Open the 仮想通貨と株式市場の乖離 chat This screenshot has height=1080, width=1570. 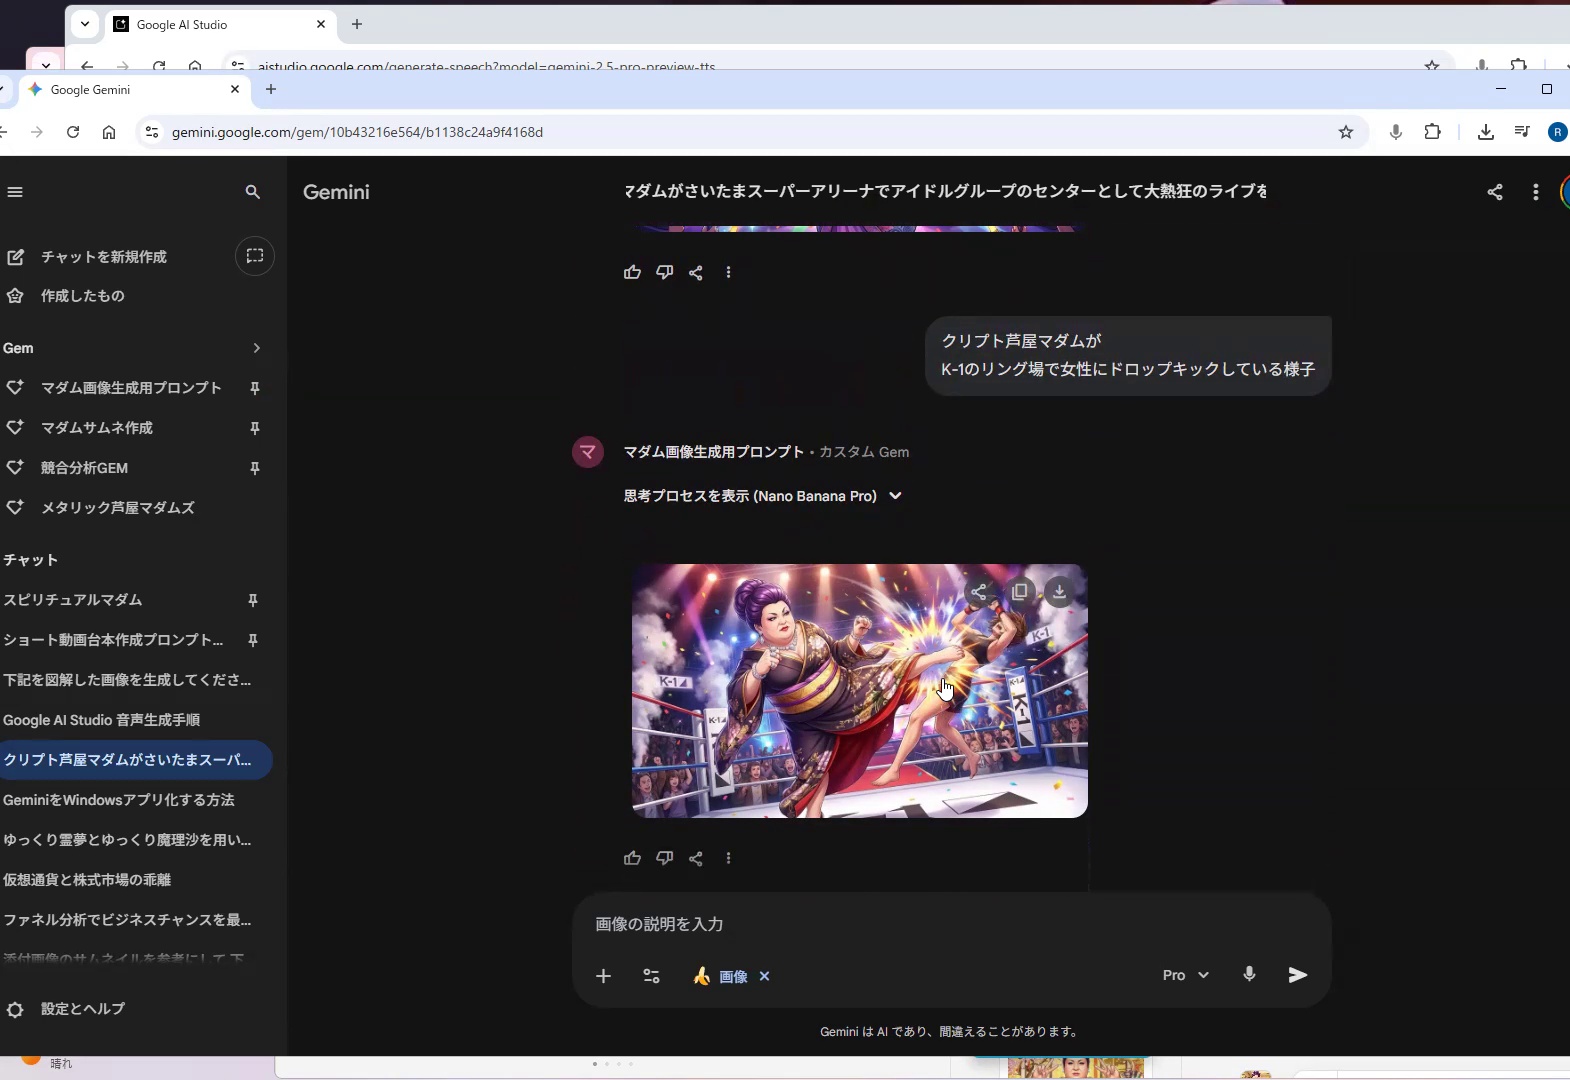(87, 880)
